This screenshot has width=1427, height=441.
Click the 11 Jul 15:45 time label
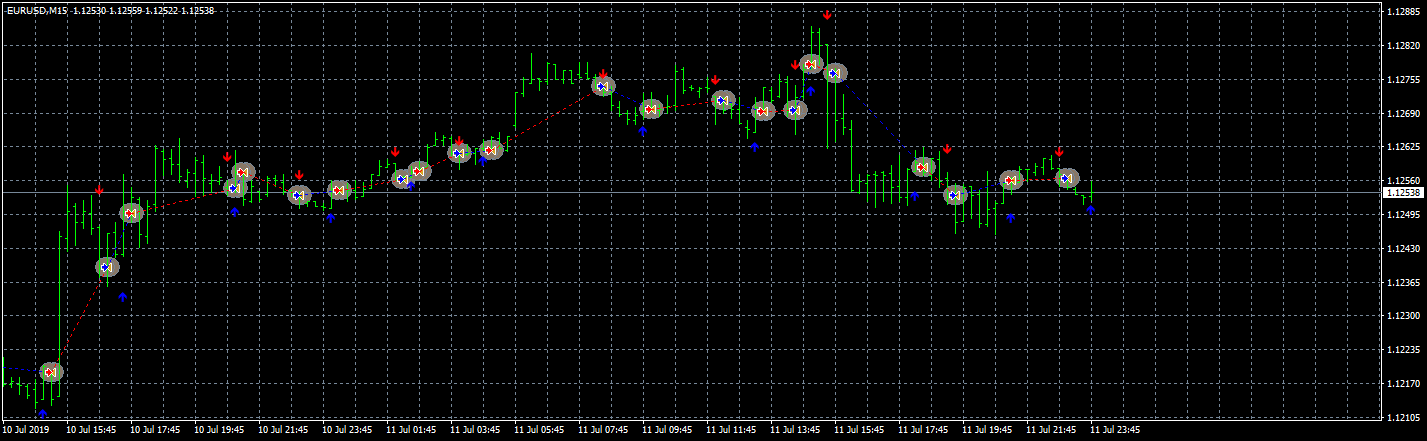(x=859, y=430)
